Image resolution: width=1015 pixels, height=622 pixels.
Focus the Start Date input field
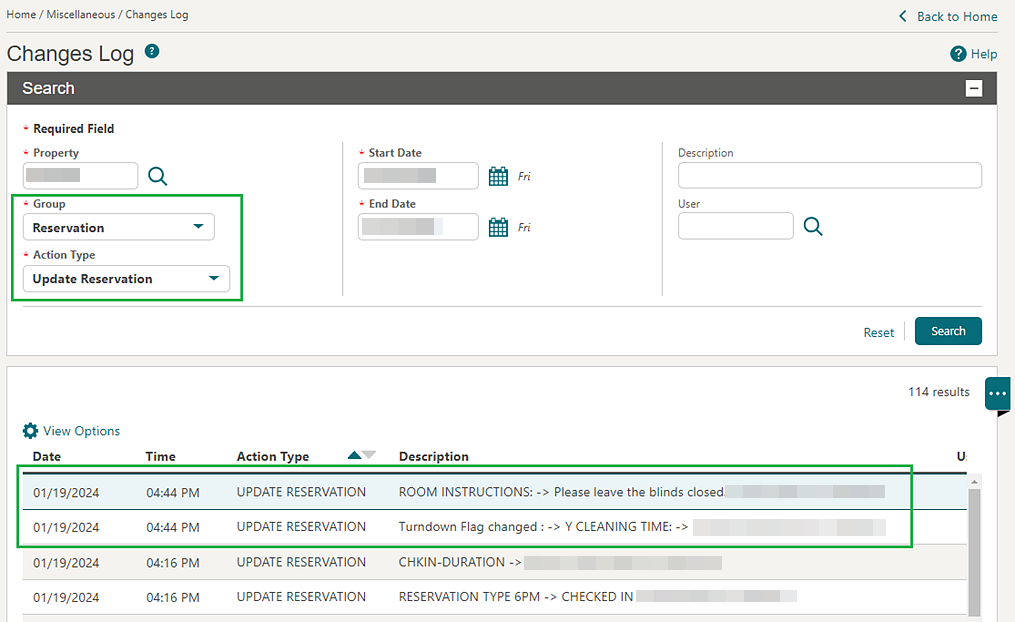click(x=418, y=175)
